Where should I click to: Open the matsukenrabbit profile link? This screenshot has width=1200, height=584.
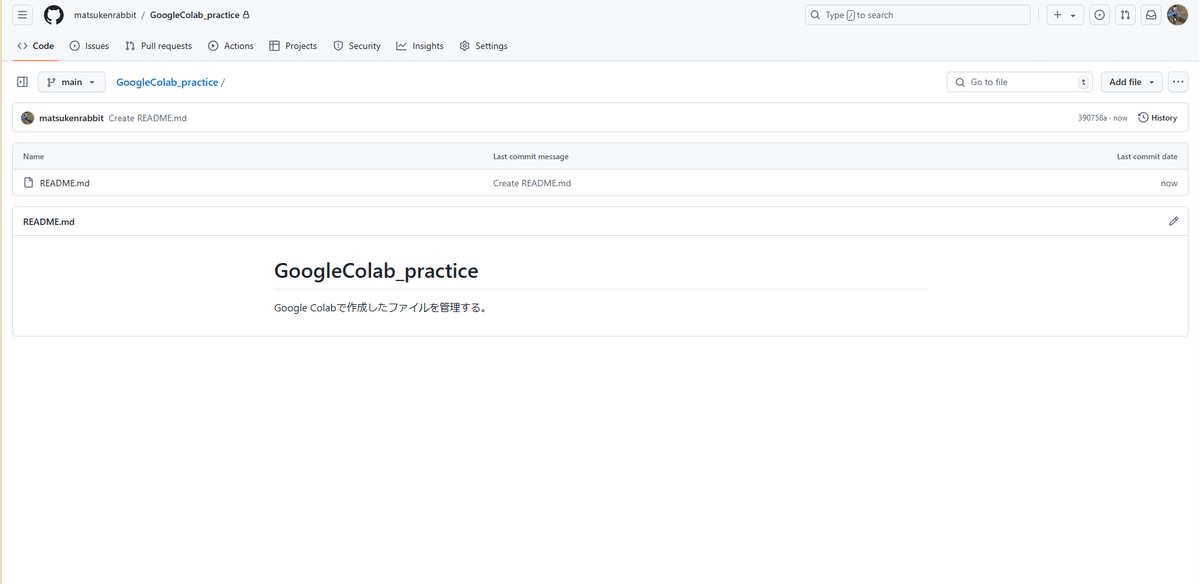click(x=105, y=14)
